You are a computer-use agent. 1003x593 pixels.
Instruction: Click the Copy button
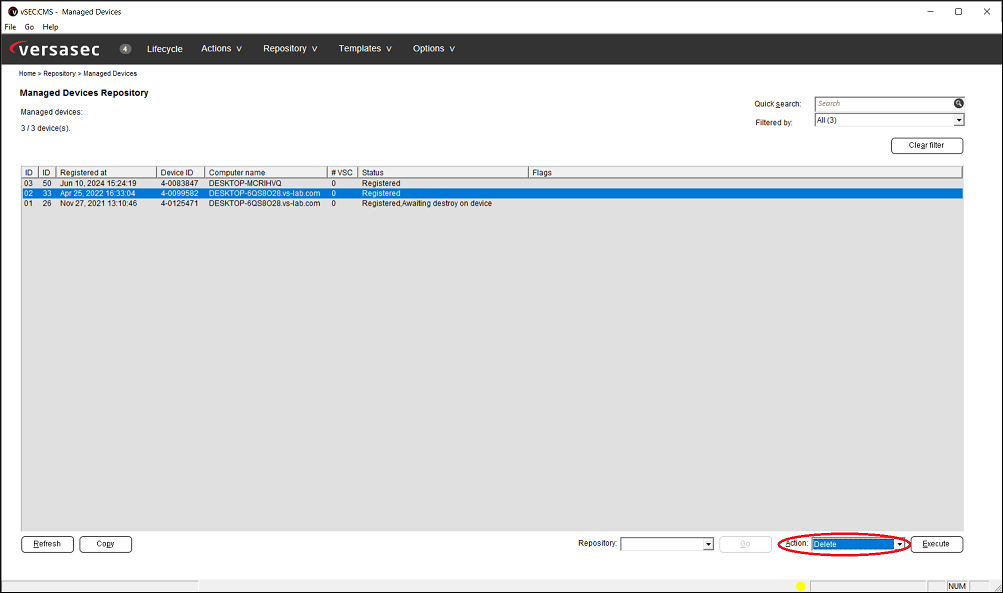(106, 544)
